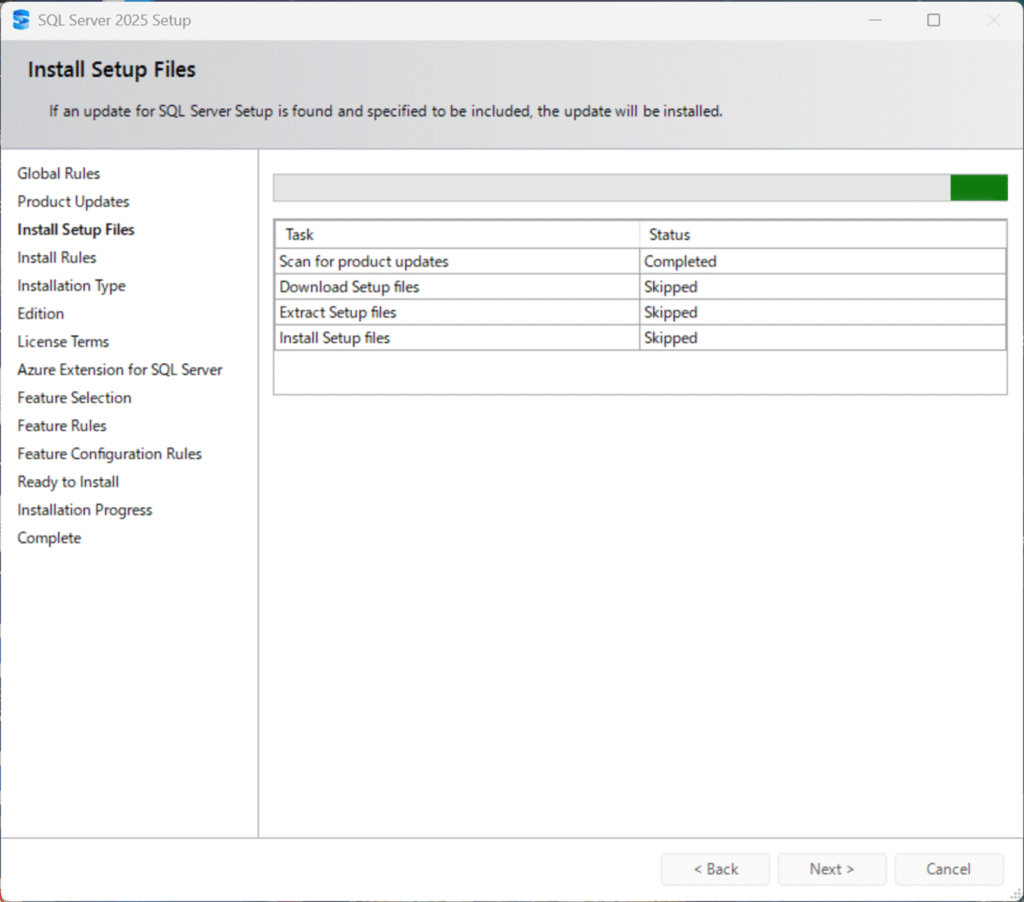
Task: Select the Download Setup files row
Action: coord(640,287)
